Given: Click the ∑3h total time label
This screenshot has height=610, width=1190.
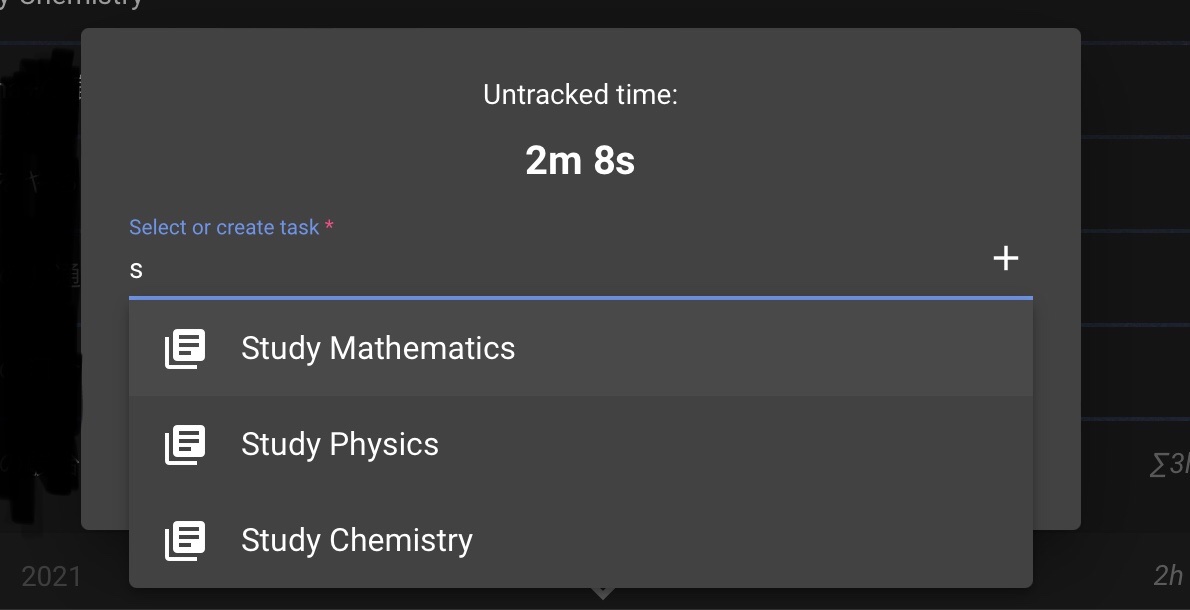Looking at the screenshot, I should tap(1172, 462).
